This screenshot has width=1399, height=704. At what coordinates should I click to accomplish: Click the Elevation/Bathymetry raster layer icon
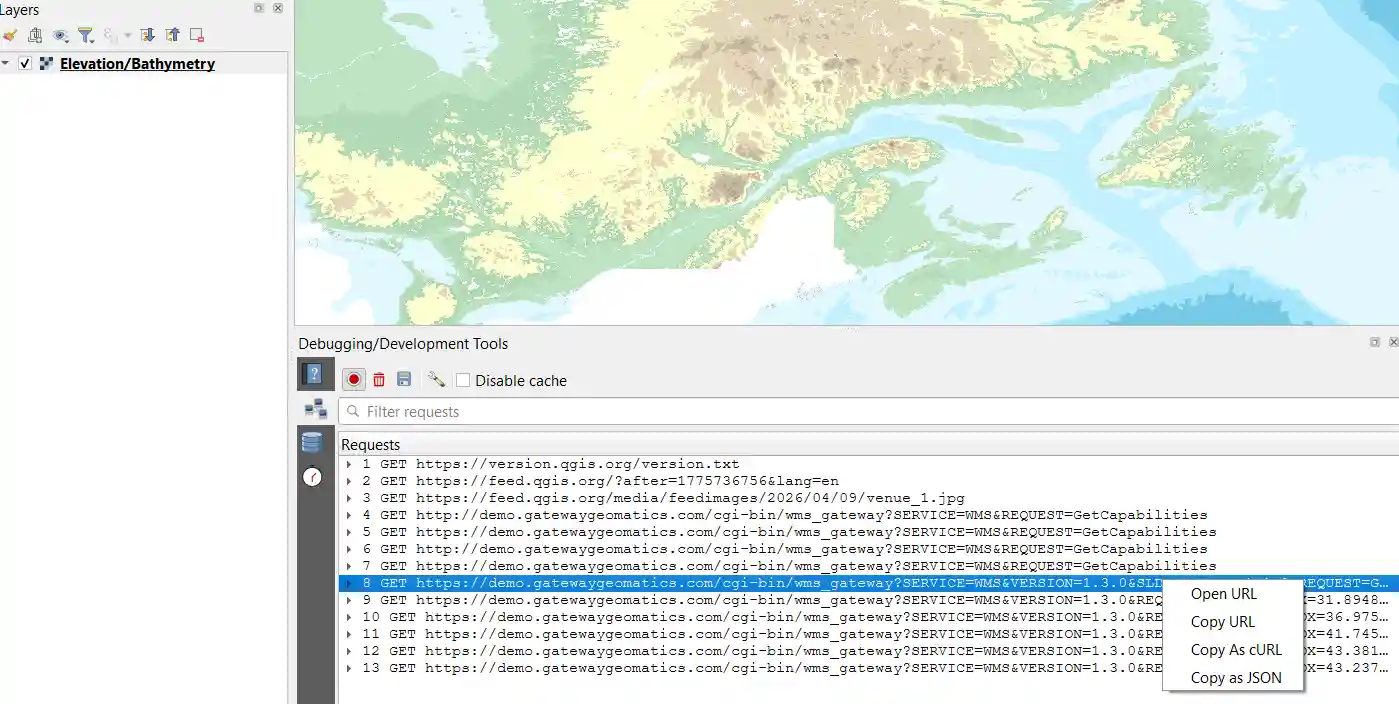pyautogui.click(x=46, y=64)
